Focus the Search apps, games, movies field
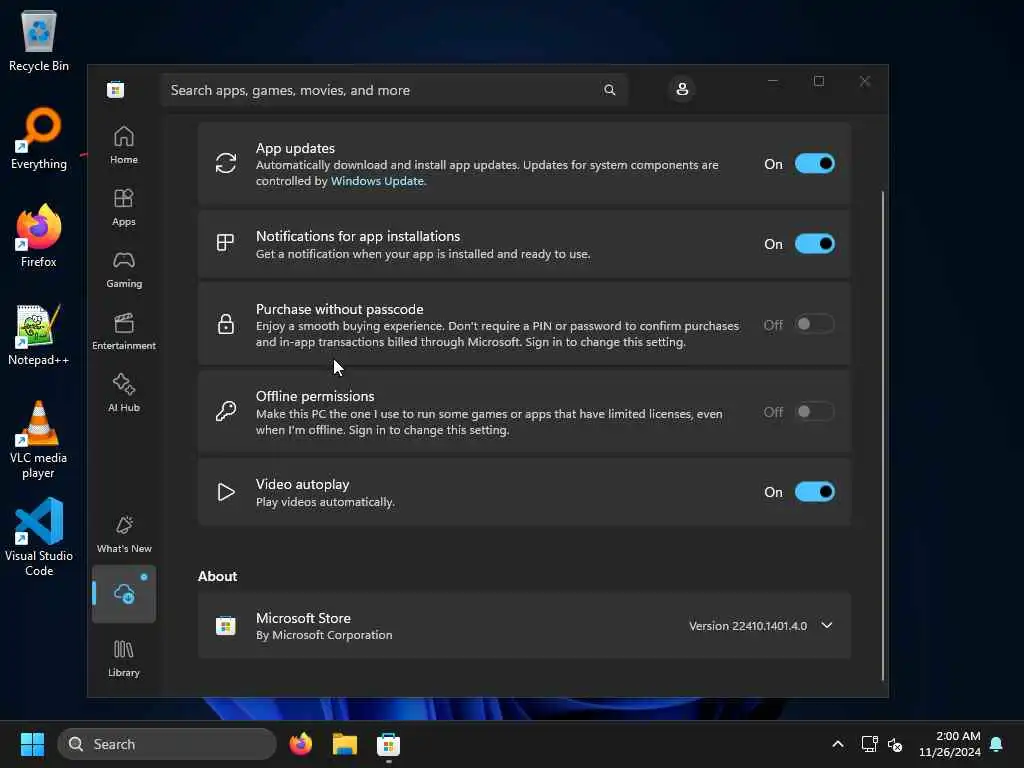This screenshot has height=768, width=1024. (x=394, y=90)
